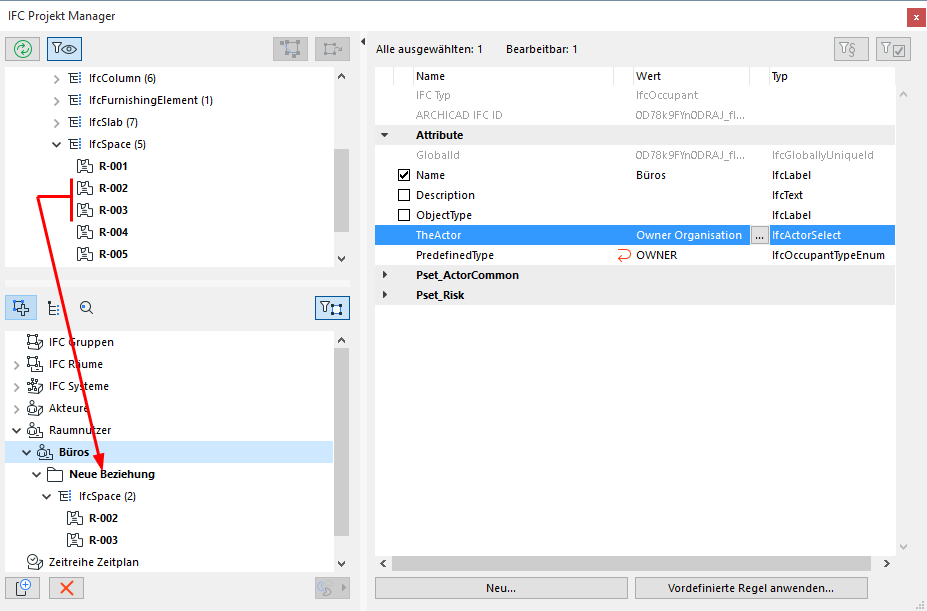Screen dimensions: 927x611
Task: Select R-003 under Neue Beziehung
Action: coord(103,540)
